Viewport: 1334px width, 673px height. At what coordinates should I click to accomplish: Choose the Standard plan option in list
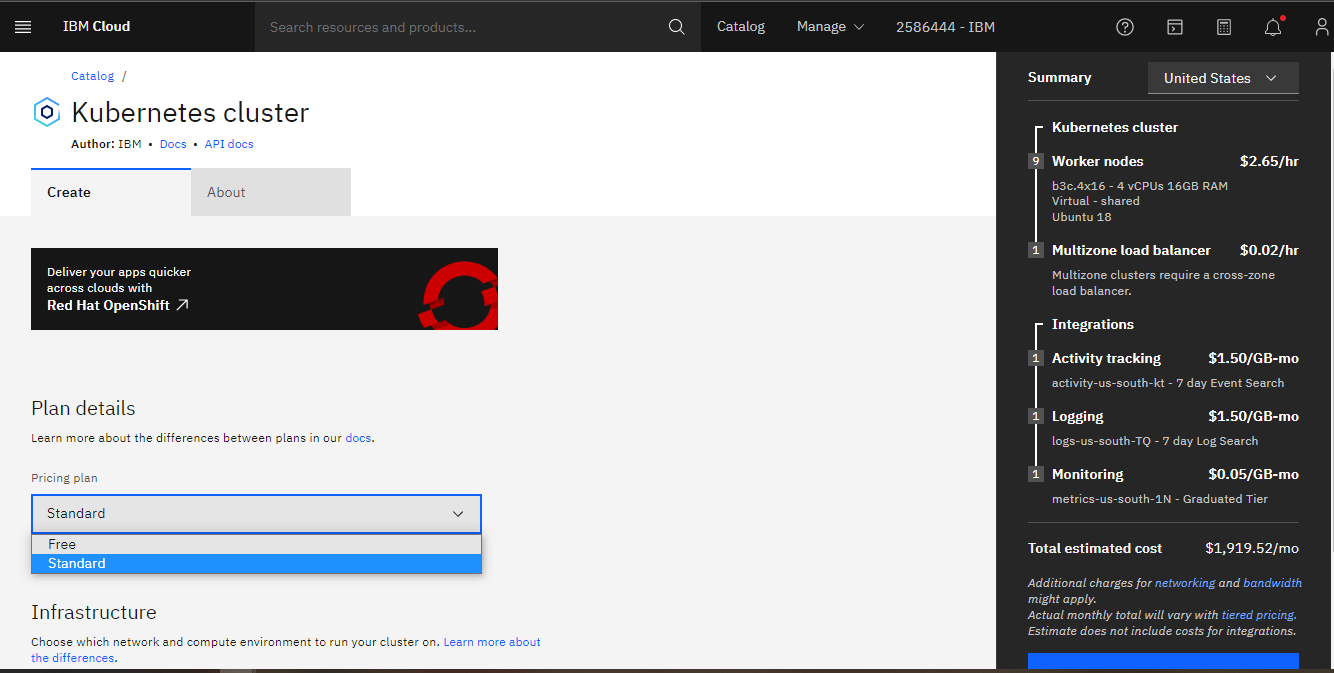point(256,564)
